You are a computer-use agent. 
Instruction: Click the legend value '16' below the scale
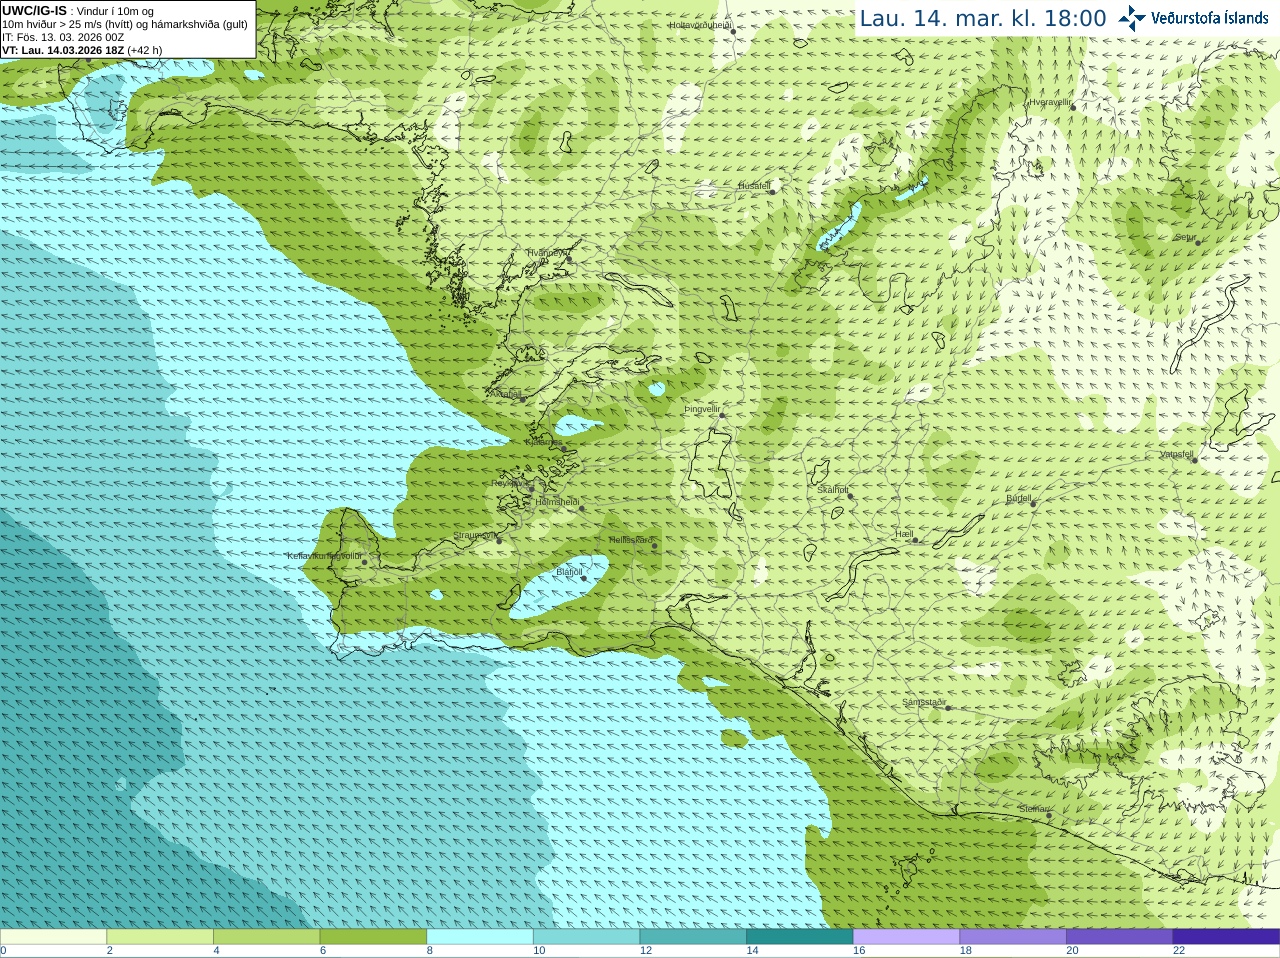click(859, 951)
